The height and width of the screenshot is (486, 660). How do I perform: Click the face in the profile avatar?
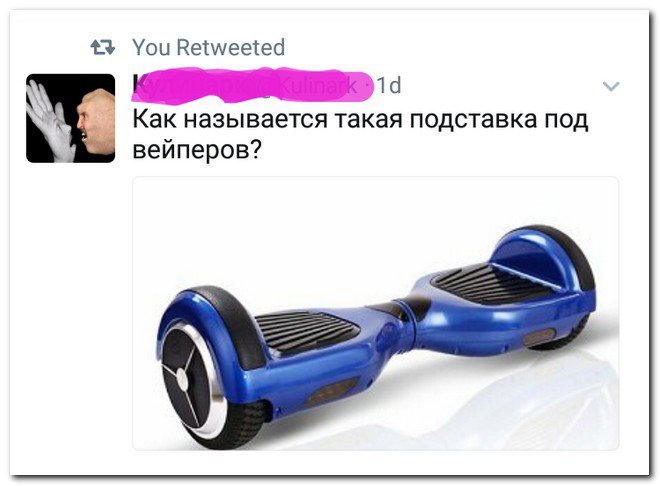pos(96,122)
